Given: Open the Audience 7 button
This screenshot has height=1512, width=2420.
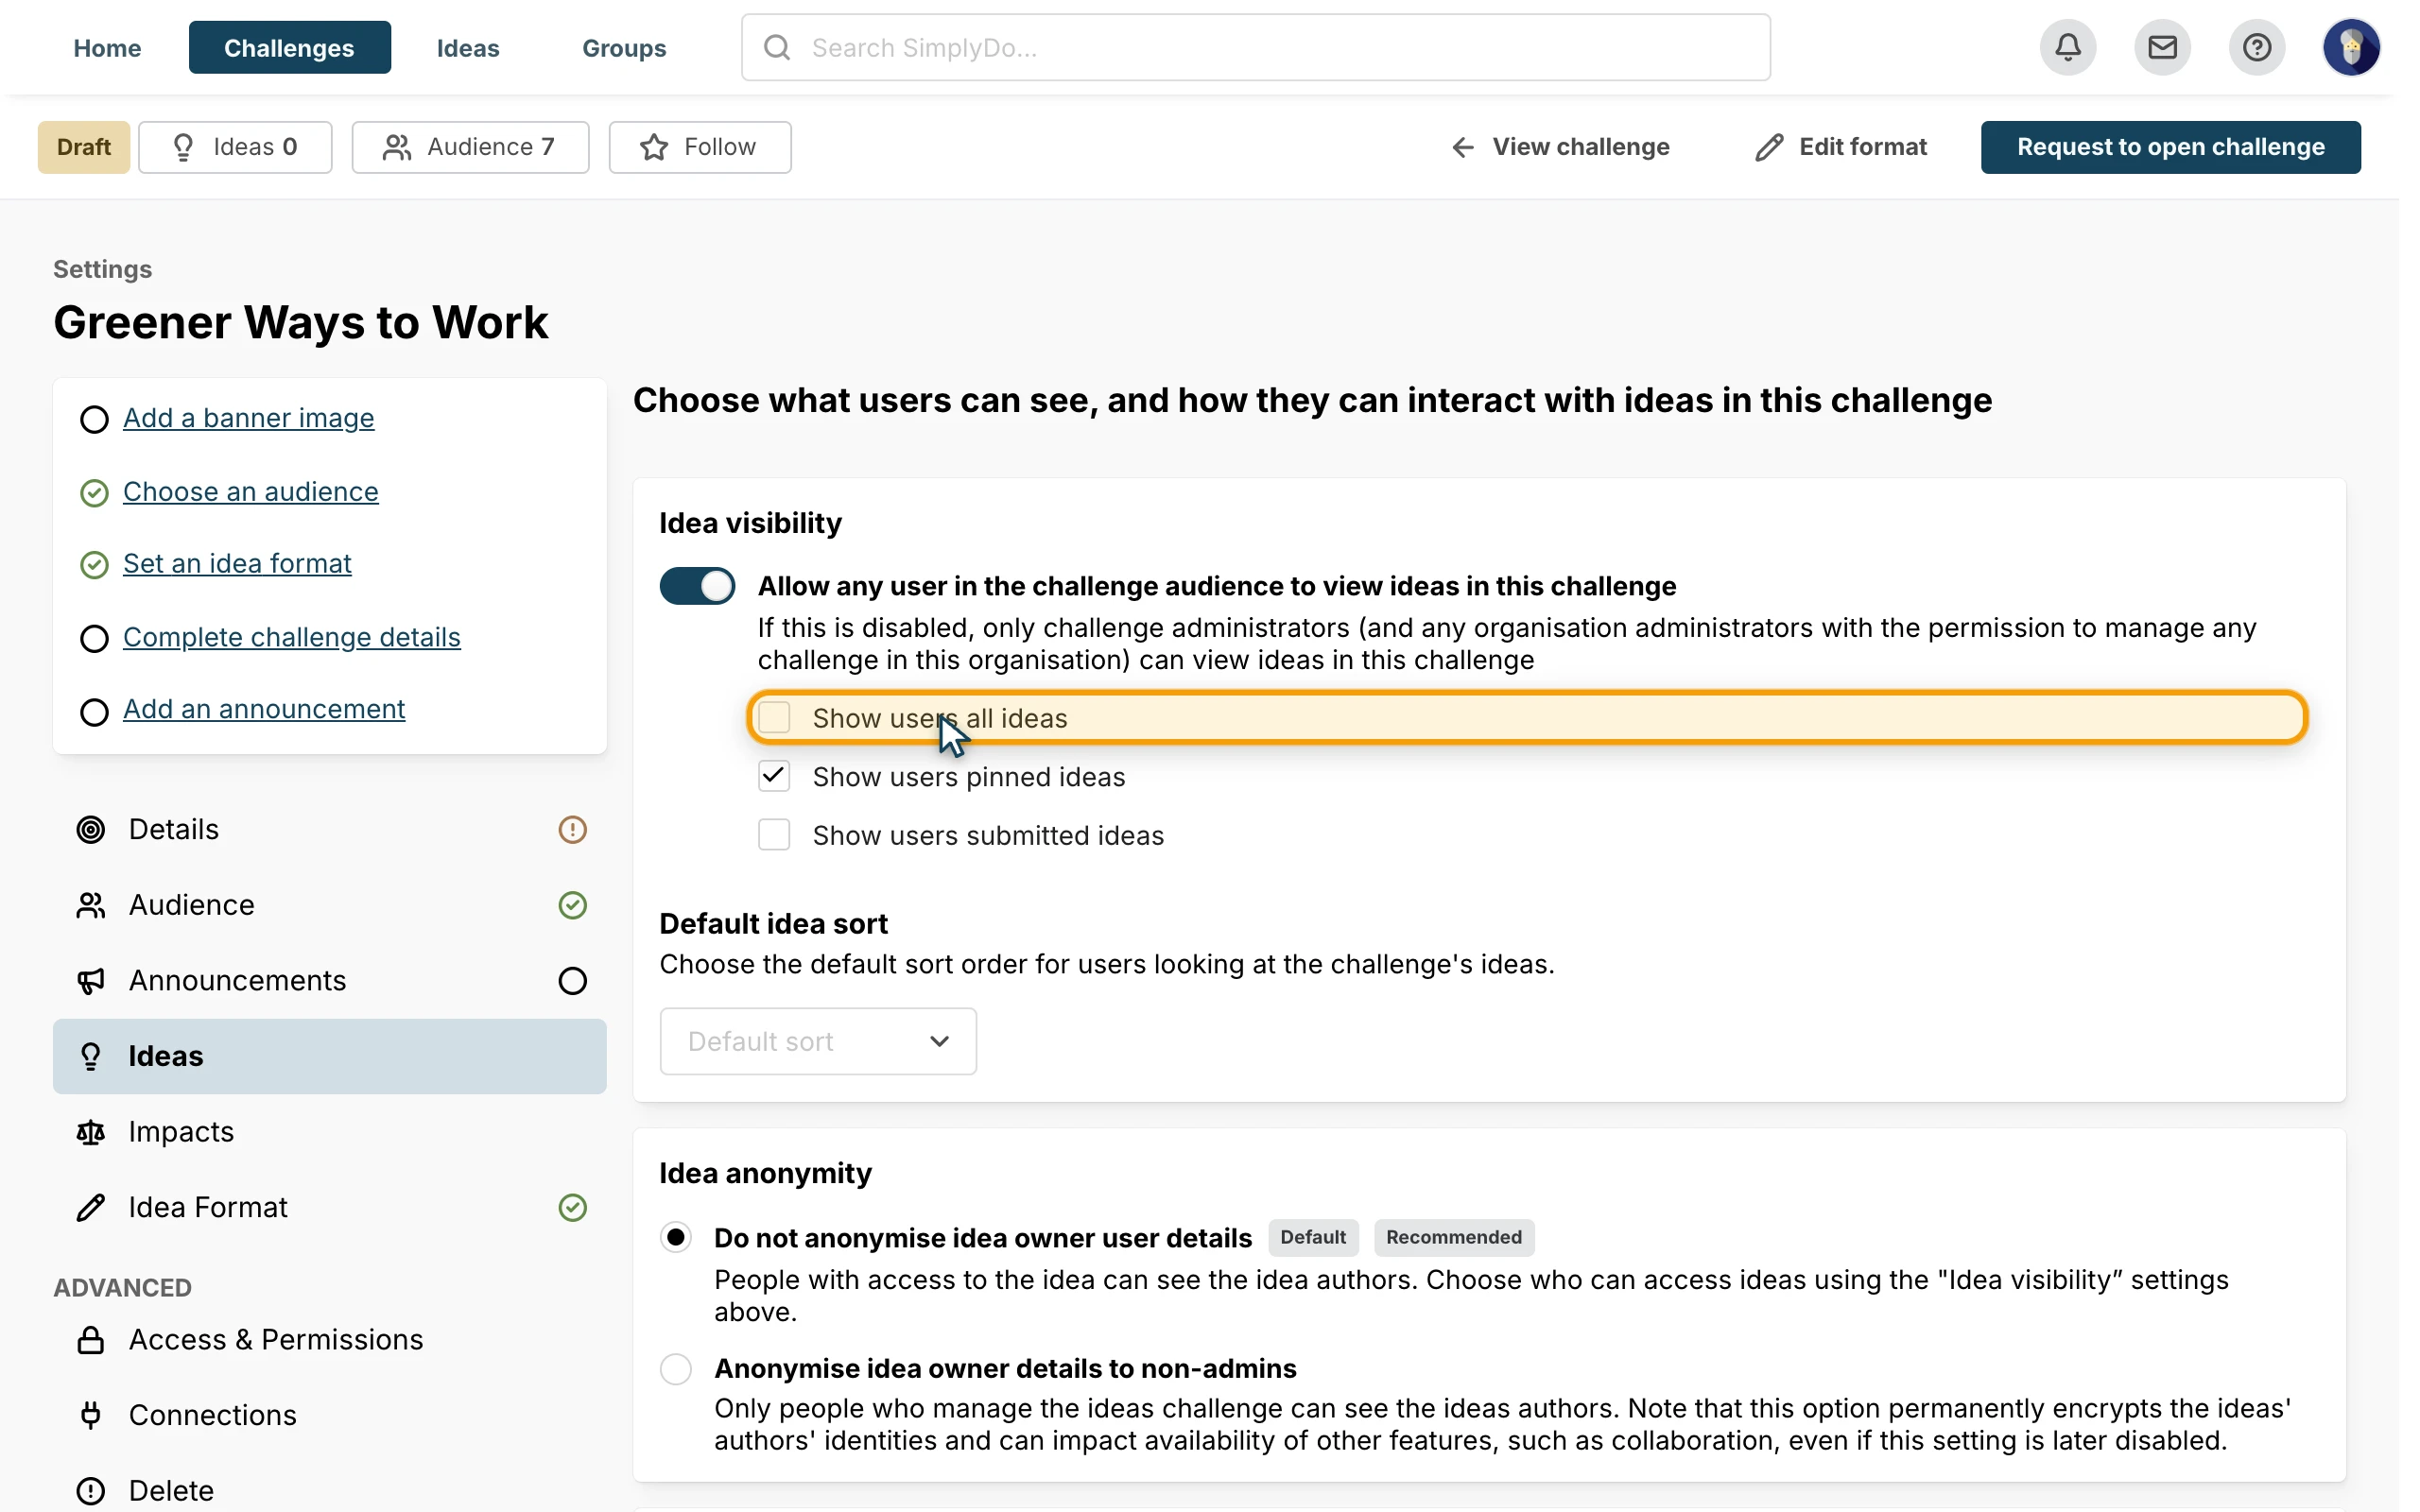Looking at the screenshot, I should tap(470, 147).
